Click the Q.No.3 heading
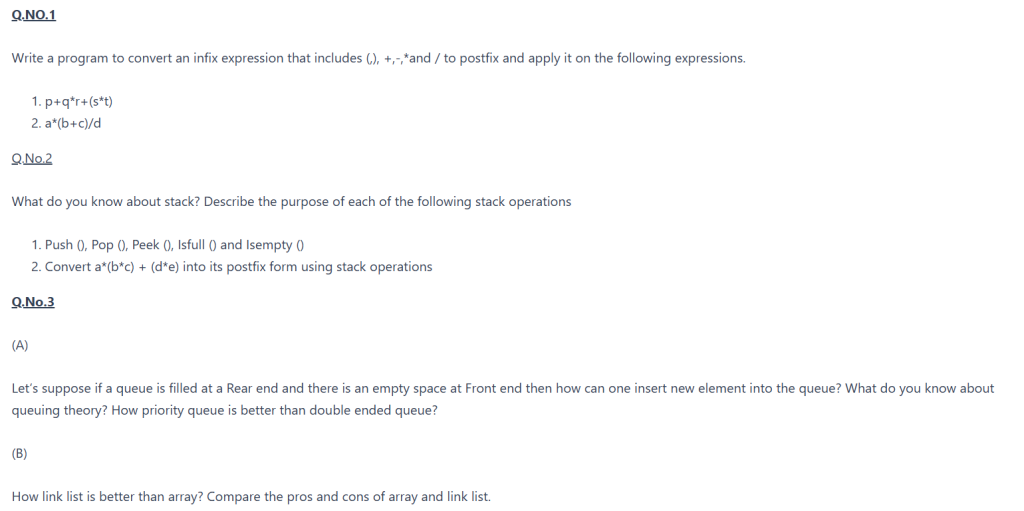This screenshot has width=1024, height=511. 33,302
